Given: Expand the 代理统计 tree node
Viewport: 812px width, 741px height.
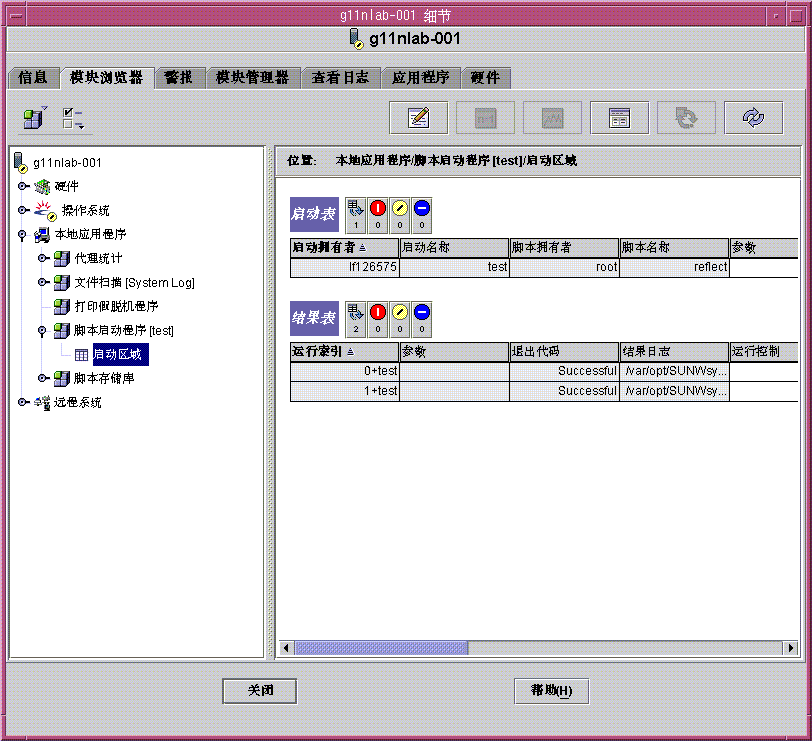Looking at the screenshot, I should pyautogui.click(x=43, y=258).
